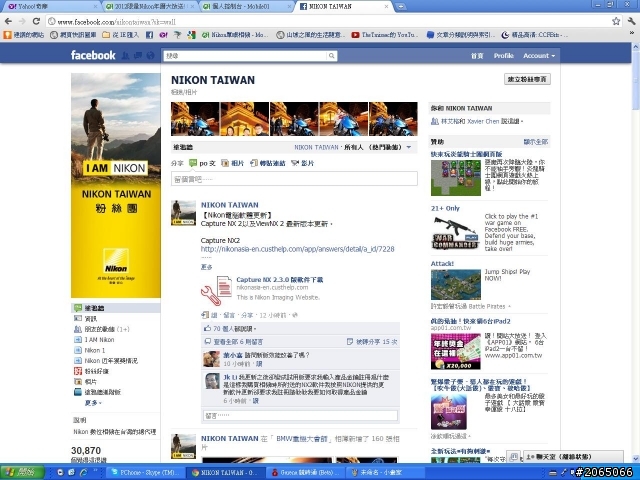Screen dimensions: 640x480
Task: Switch to the Yahoo browser tab
Action: click(x=50, y=7)
